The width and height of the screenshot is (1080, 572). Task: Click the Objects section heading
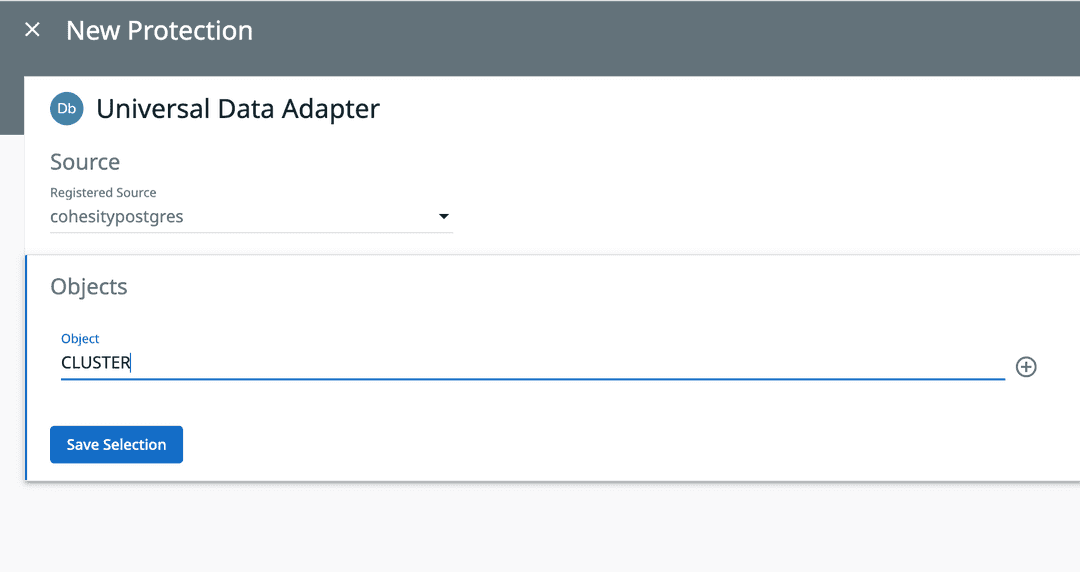point(89,287)
